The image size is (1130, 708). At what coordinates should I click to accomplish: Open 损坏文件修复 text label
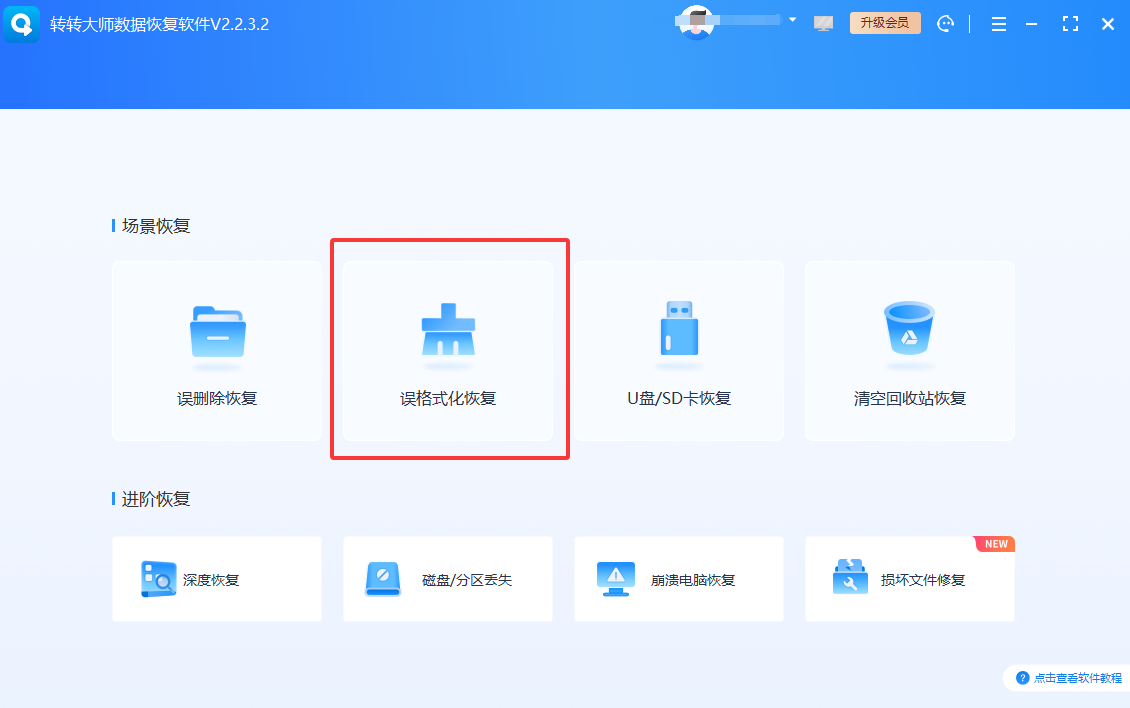[922, 580]
